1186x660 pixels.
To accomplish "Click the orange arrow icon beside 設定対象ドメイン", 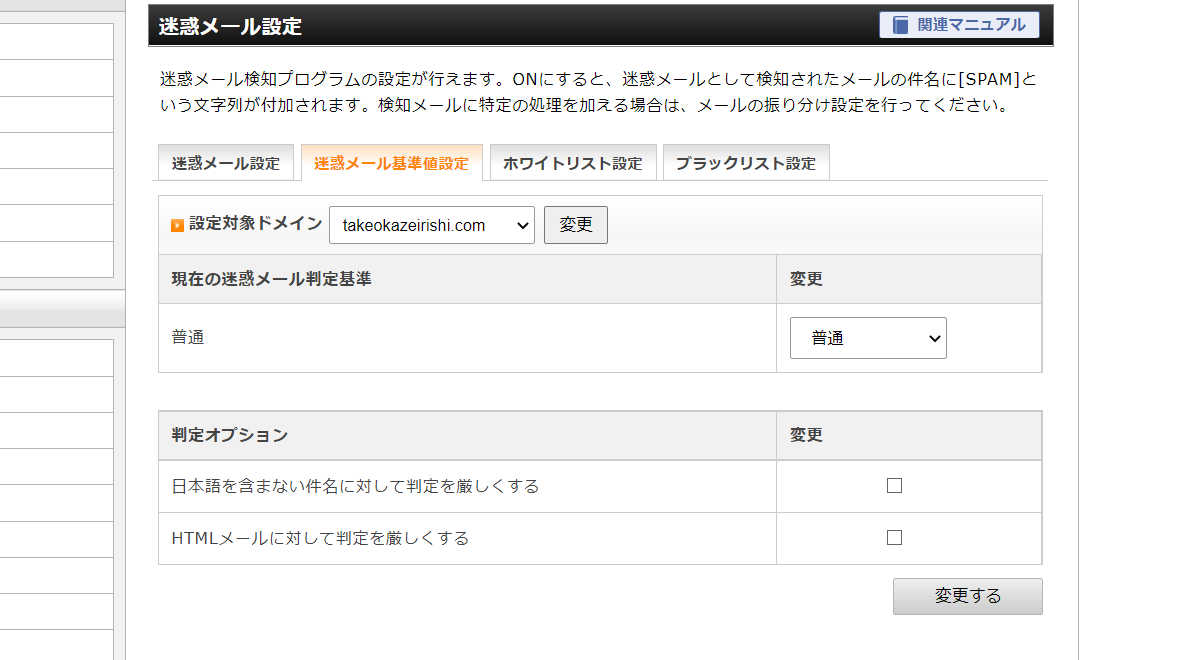I will [177, 225].
